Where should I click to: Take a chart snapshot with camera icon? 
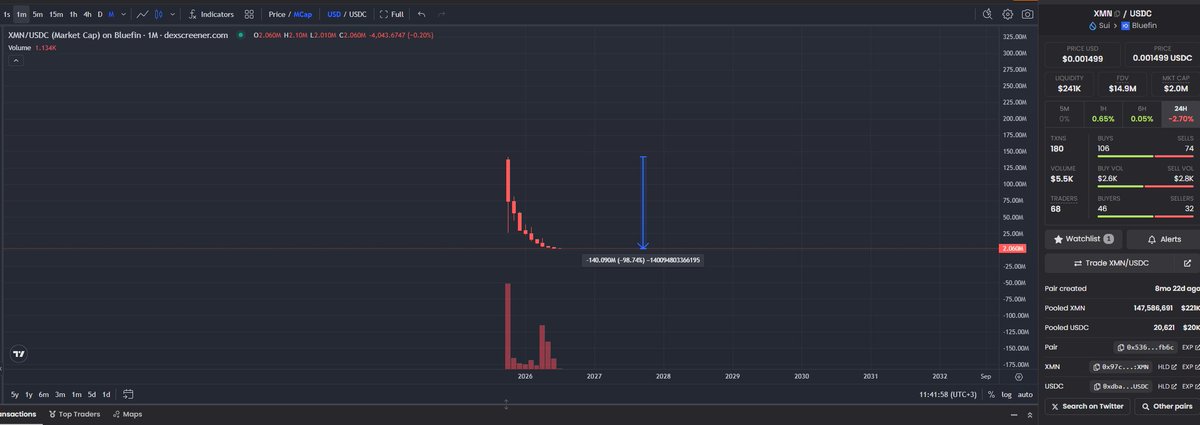(1028, 15)
